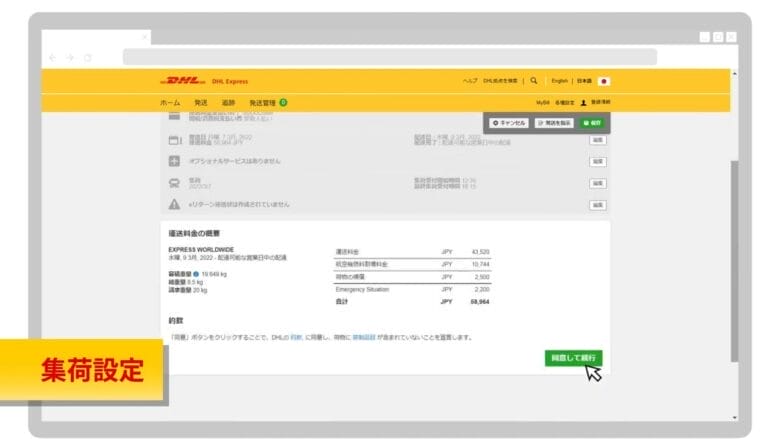
Task: Switch language to 日本語
Action: click(585, 81)
